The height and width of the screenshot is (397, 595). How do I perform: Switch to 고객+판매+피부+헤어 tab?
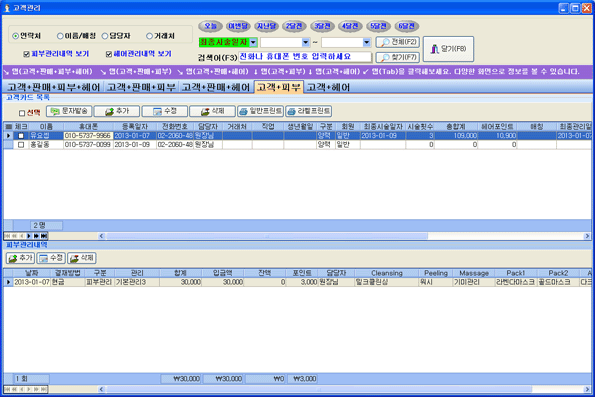point(53,87)
